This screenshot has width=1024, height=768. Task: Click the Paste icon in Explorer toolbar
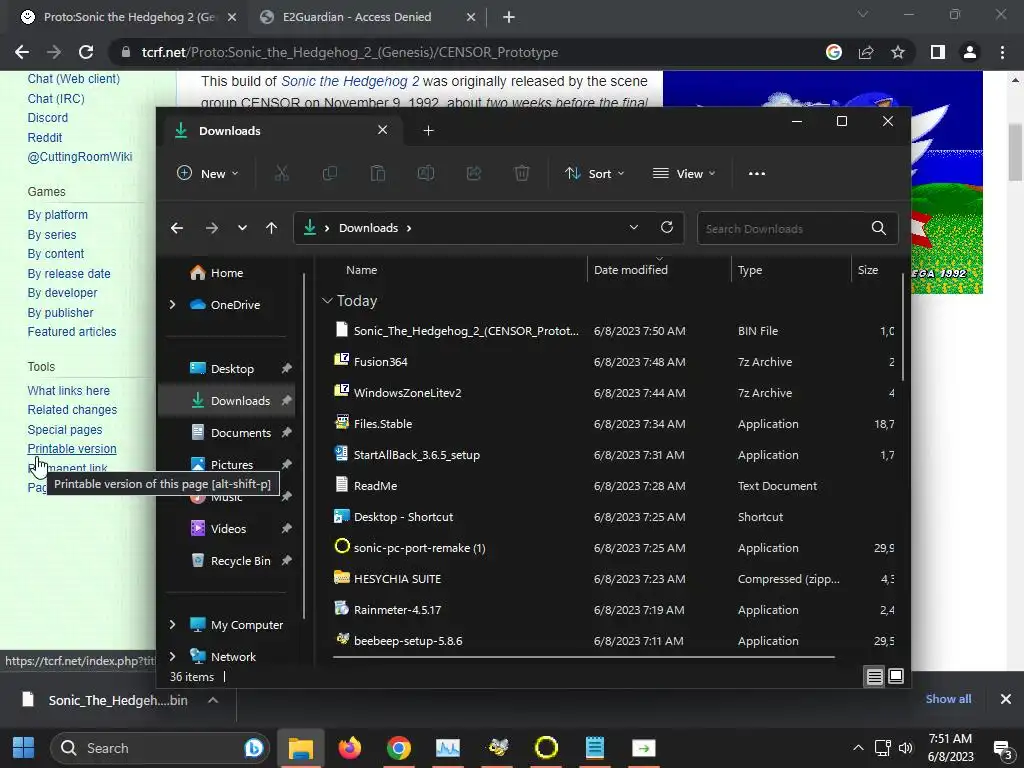[377, 173]
